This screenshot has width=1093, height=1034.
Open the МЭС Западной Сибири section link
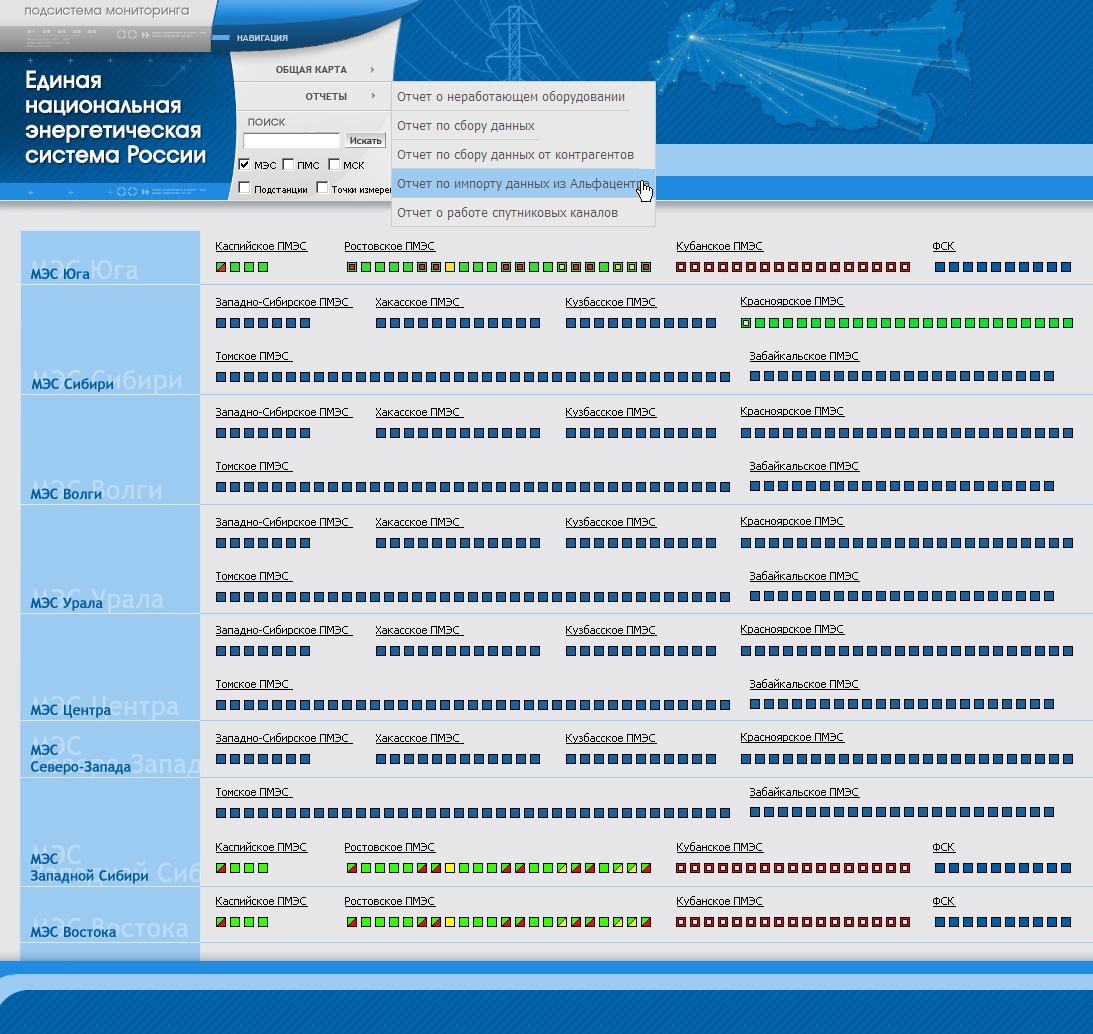(x=89, y=867)
